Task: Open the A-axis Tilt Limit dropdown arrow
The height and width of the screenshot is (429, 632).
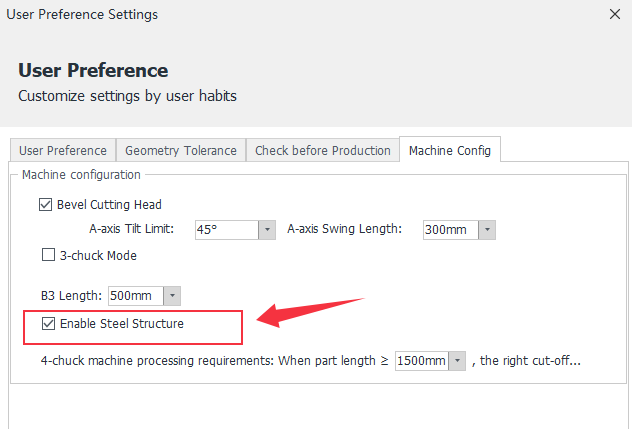Action: tap(267, 230)
